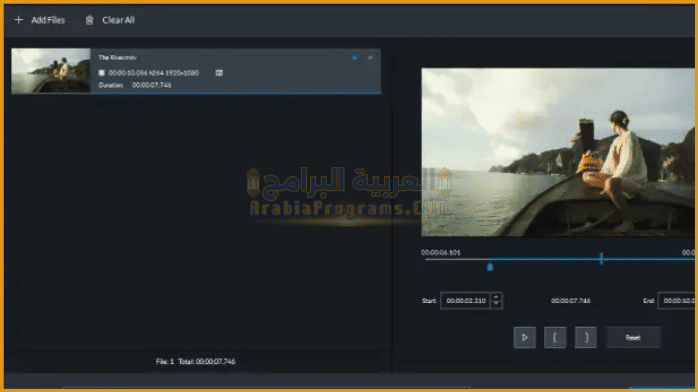
Task: Click the Clear All label
Action: (x=118, y=20)
